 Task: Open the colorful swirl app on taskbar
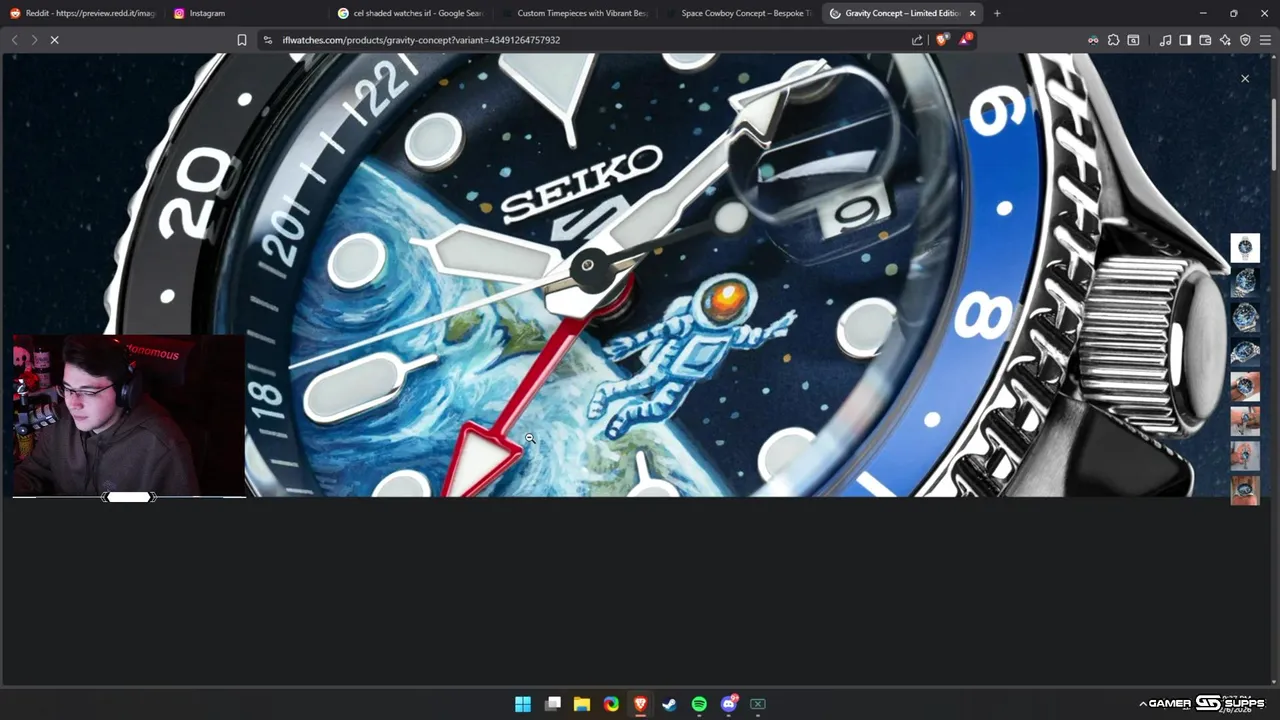pos(611,704)
